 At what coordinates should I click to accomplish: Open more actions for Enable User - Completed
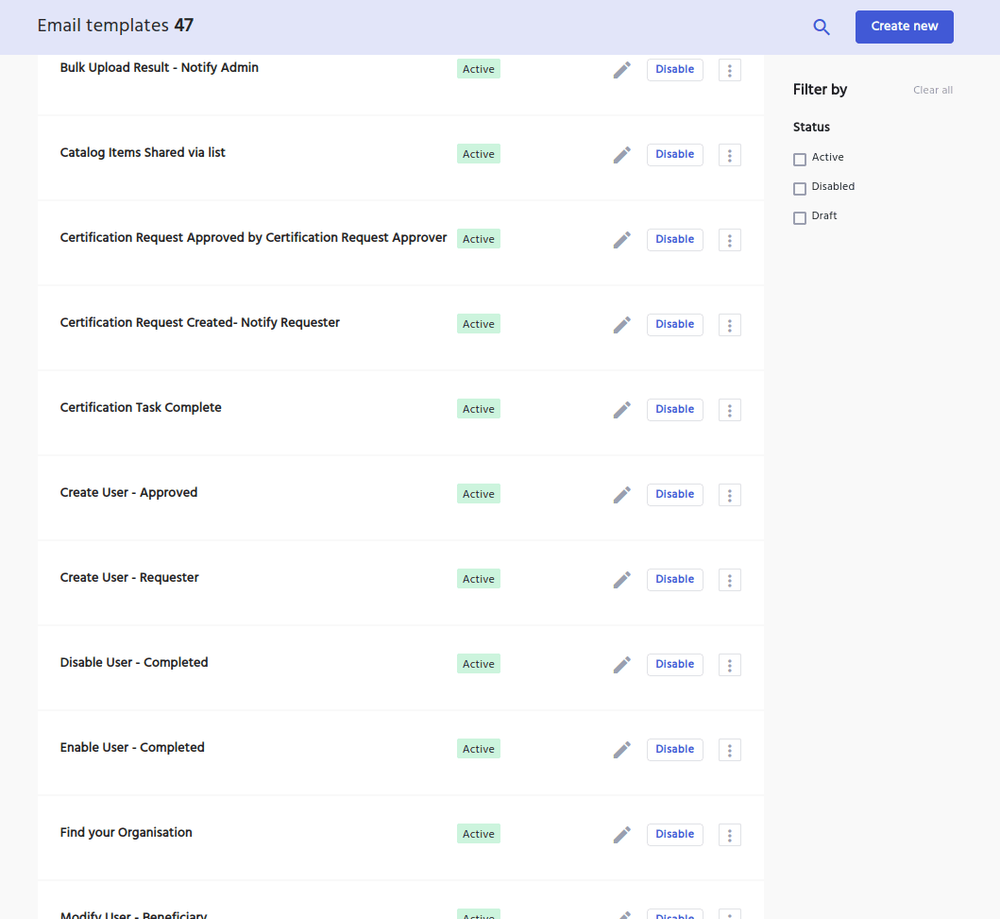pyautogui.click(x=729, y=749)
